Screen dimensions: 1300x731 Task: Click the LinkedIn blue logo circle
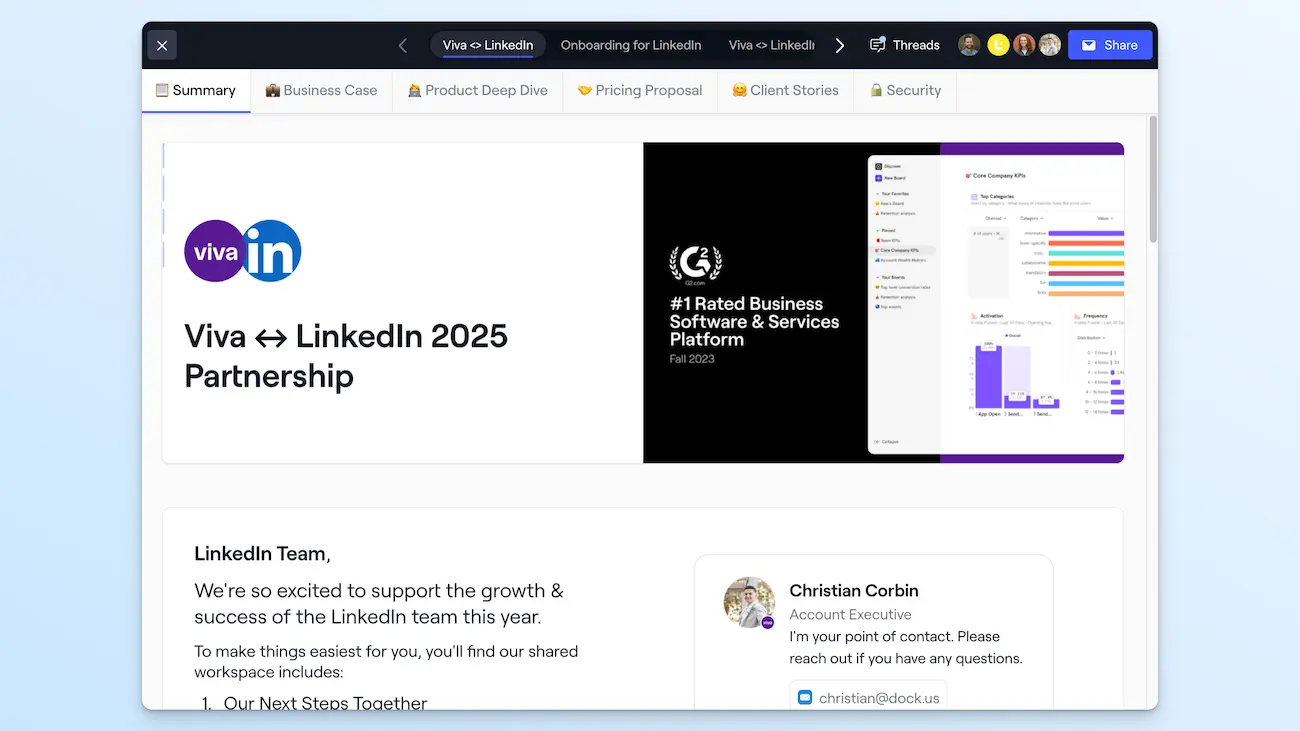(x=271, y=251)
